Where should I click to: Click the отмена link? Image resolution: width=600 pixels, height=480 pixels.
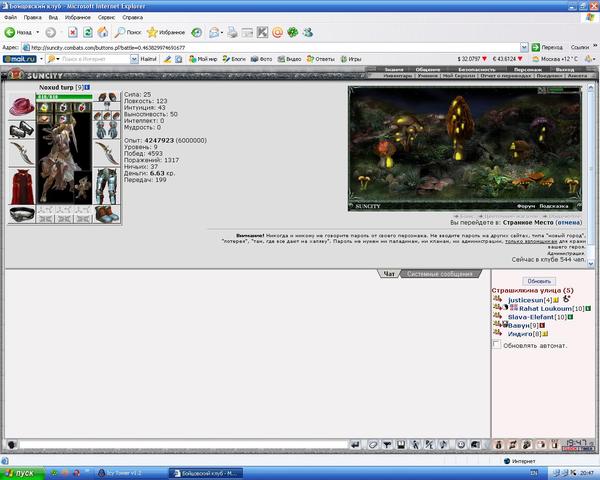[568, 222]
